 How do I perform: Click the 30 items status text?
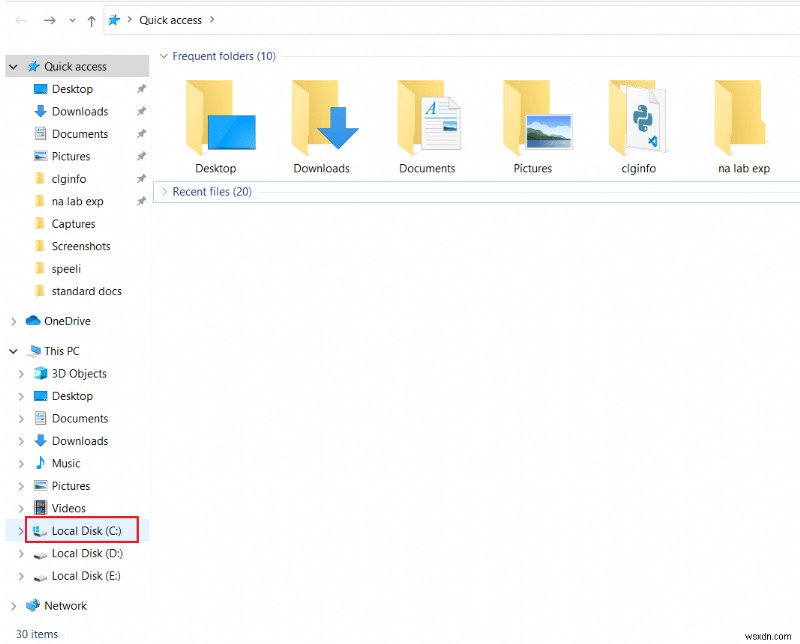(37, 634)
